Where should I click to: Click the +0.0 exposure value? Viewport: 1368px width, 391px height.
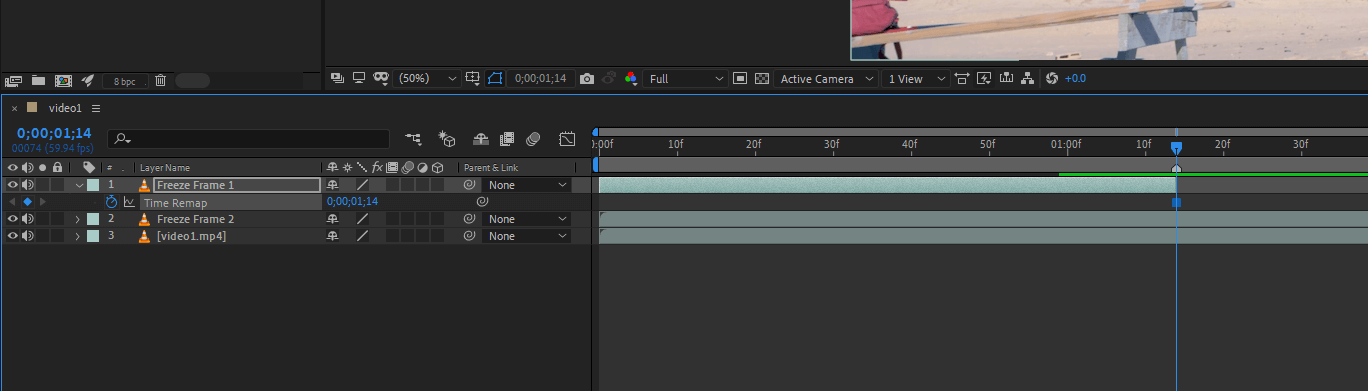1075,78
